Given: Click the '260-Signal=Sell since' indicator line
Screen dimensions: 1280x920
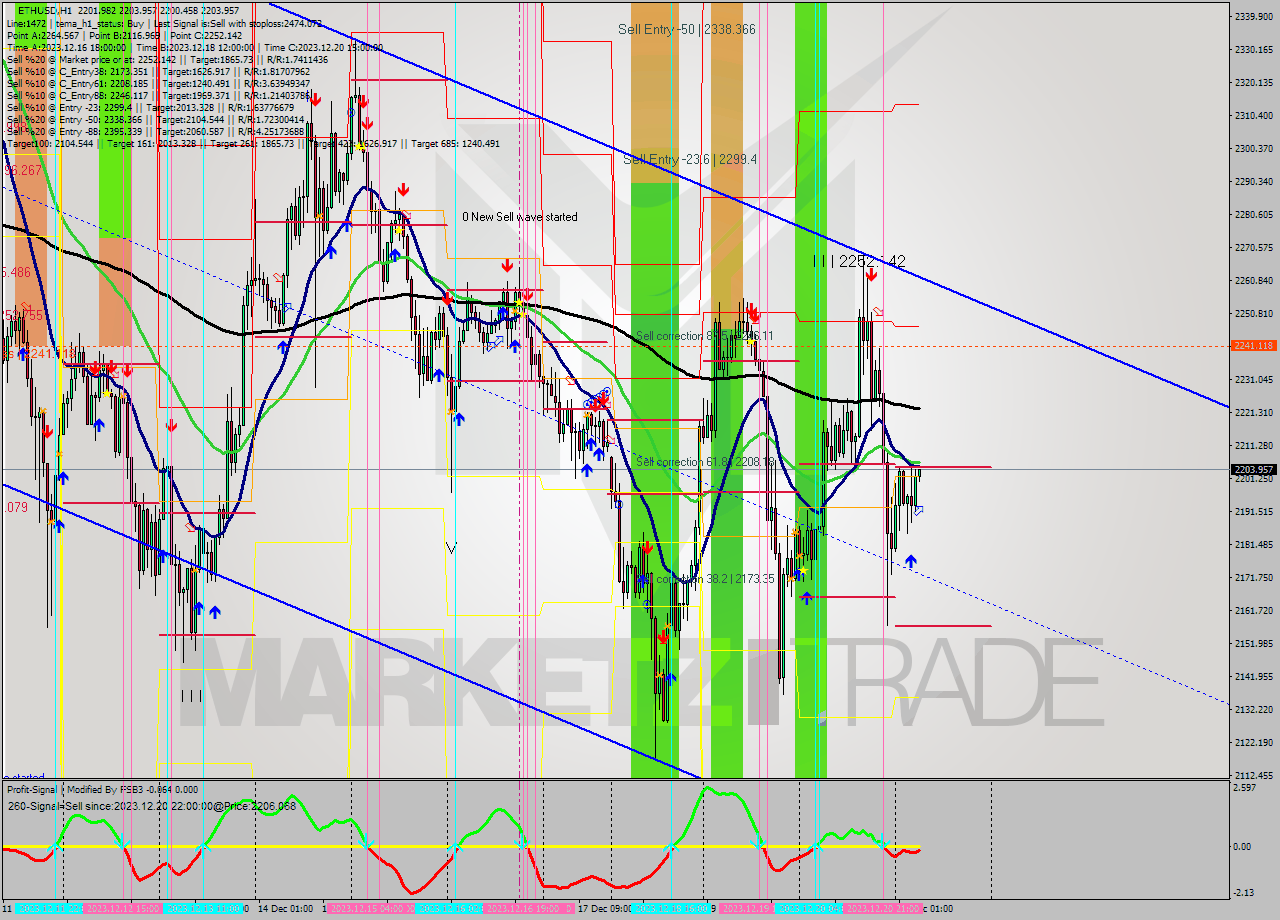Looking at the screenshot, I should tap(151, 805).
